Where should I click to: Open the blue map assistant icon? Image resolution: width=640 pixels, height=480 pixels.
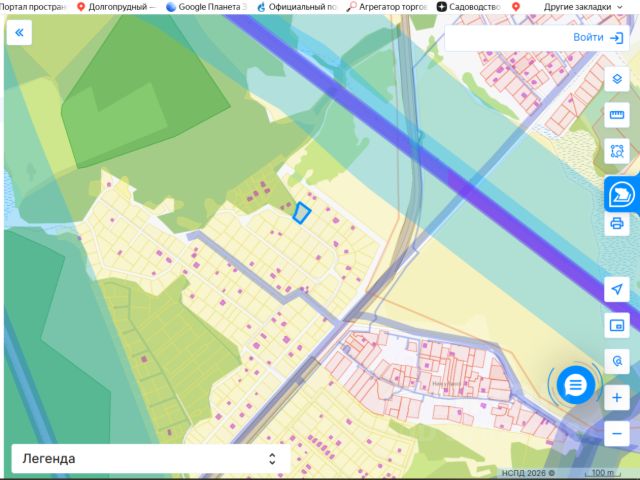pos(622,195)
